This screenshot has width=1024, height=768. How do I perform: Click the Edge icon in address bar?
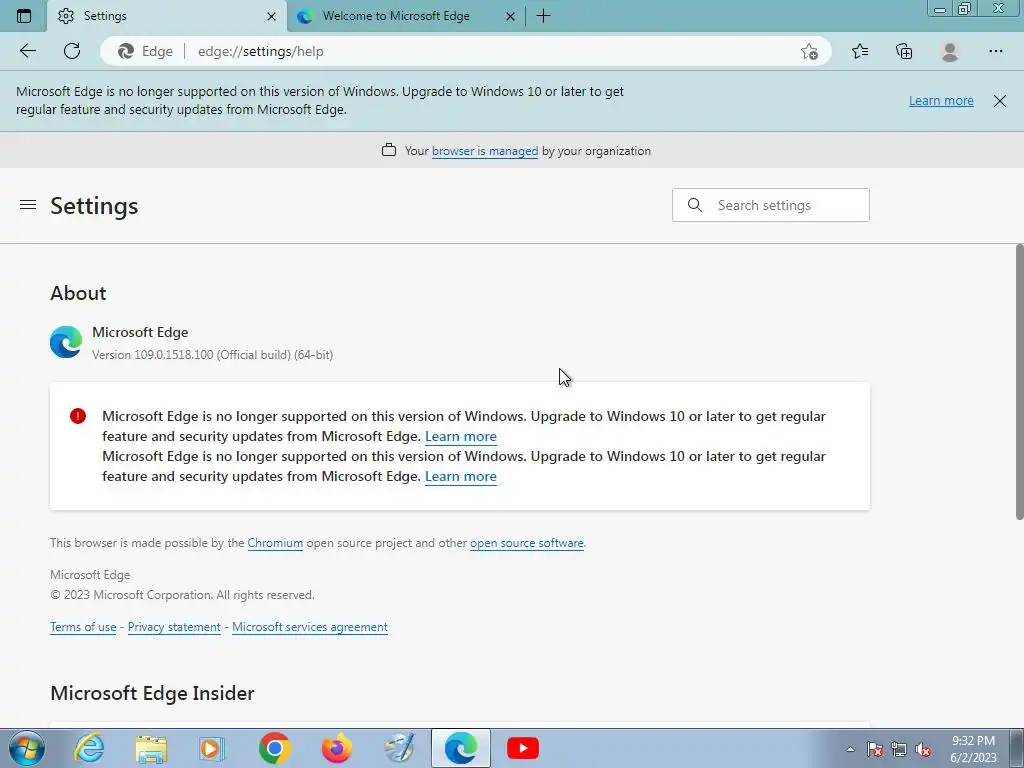pyautogui.click(x=125, y=51)
